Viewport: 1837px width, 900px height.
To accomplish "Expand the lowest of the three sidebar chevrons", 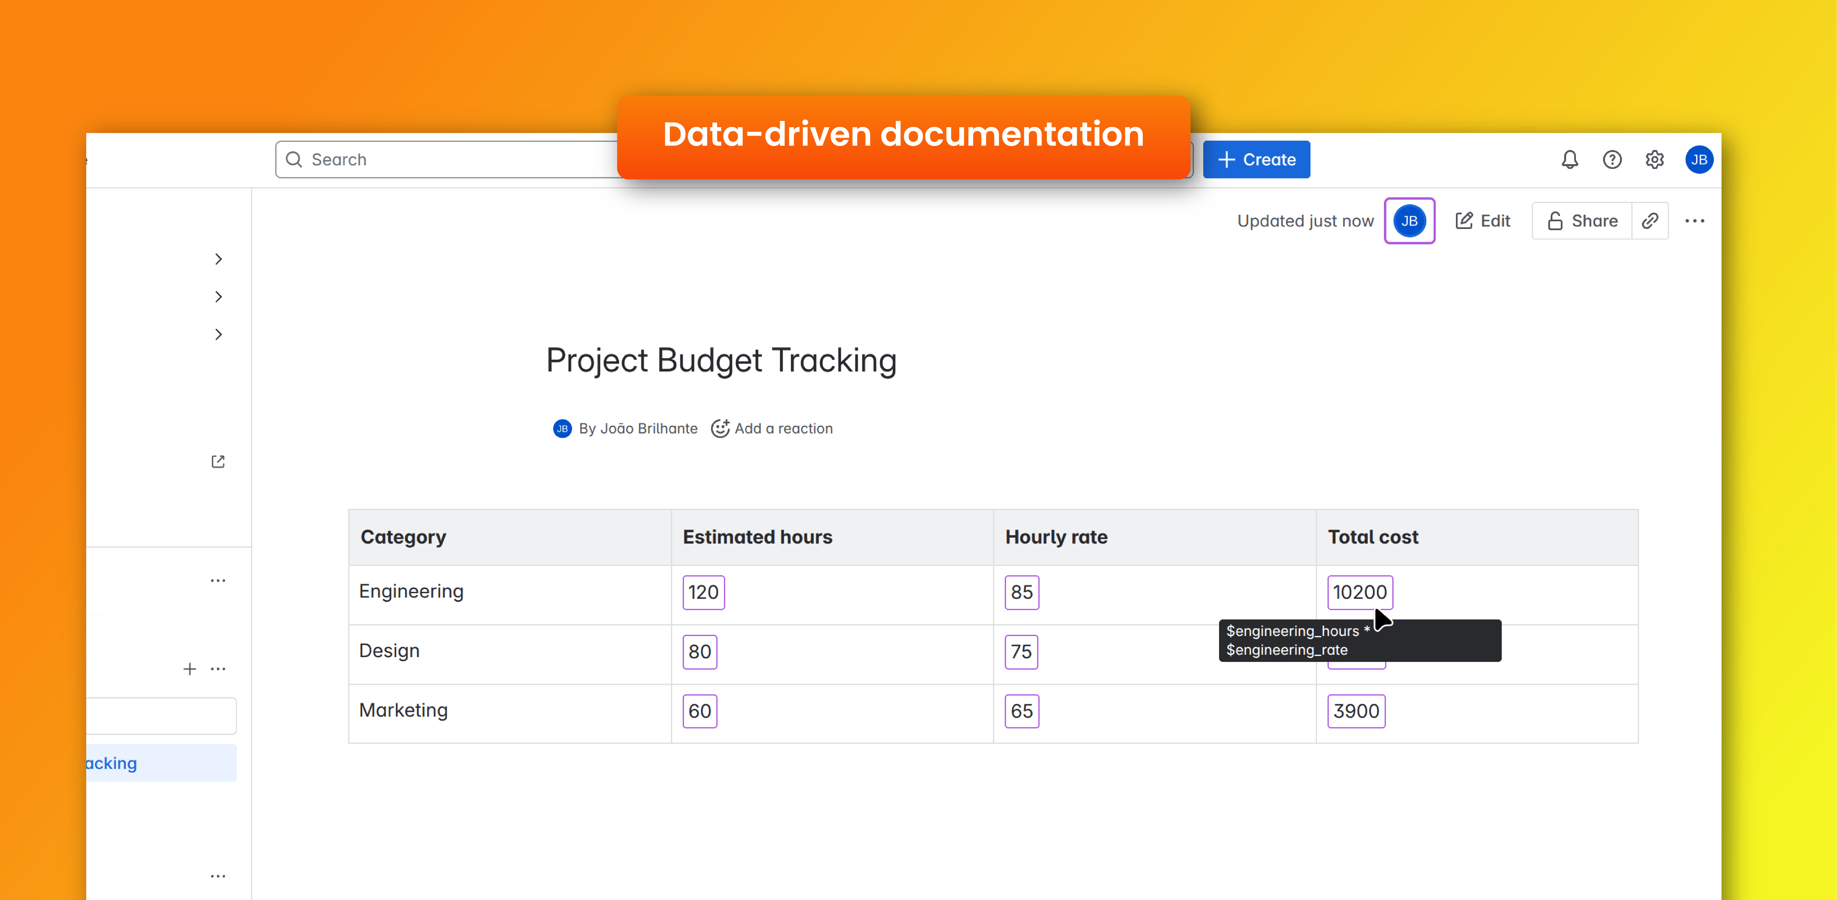I will pyautogui.click(x=218, y=334).
